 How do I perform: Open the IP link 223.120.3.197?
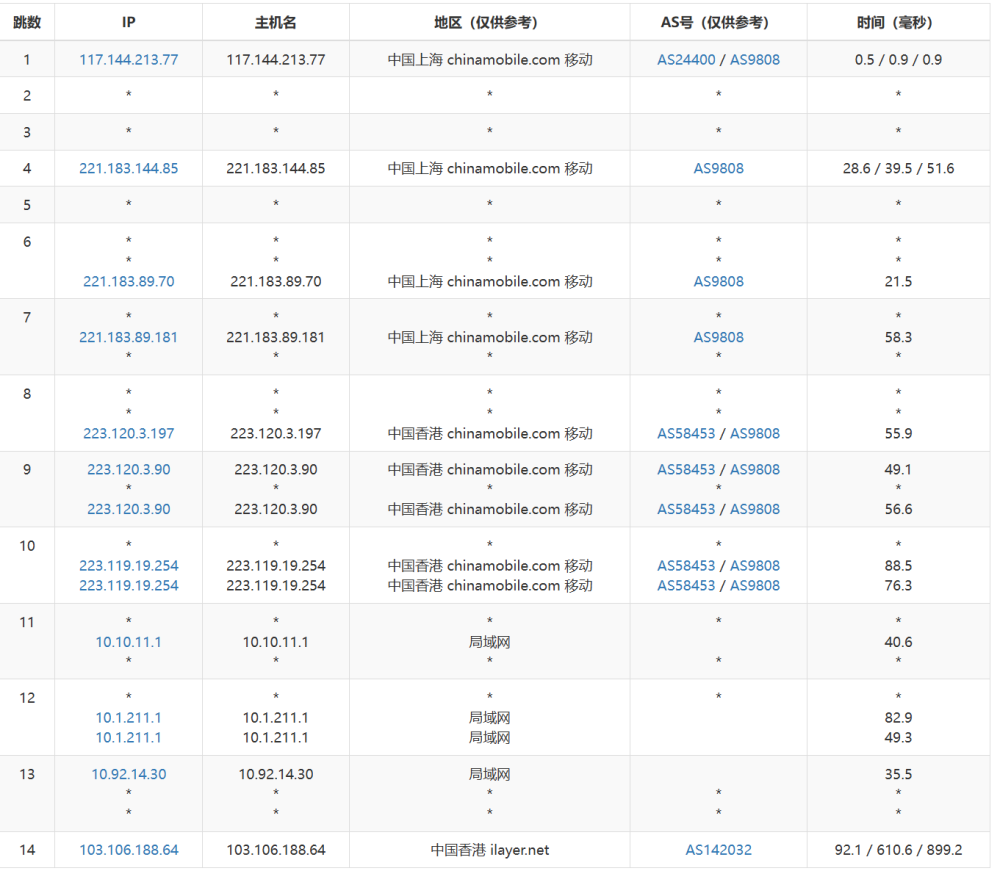(x=128, y=433)
